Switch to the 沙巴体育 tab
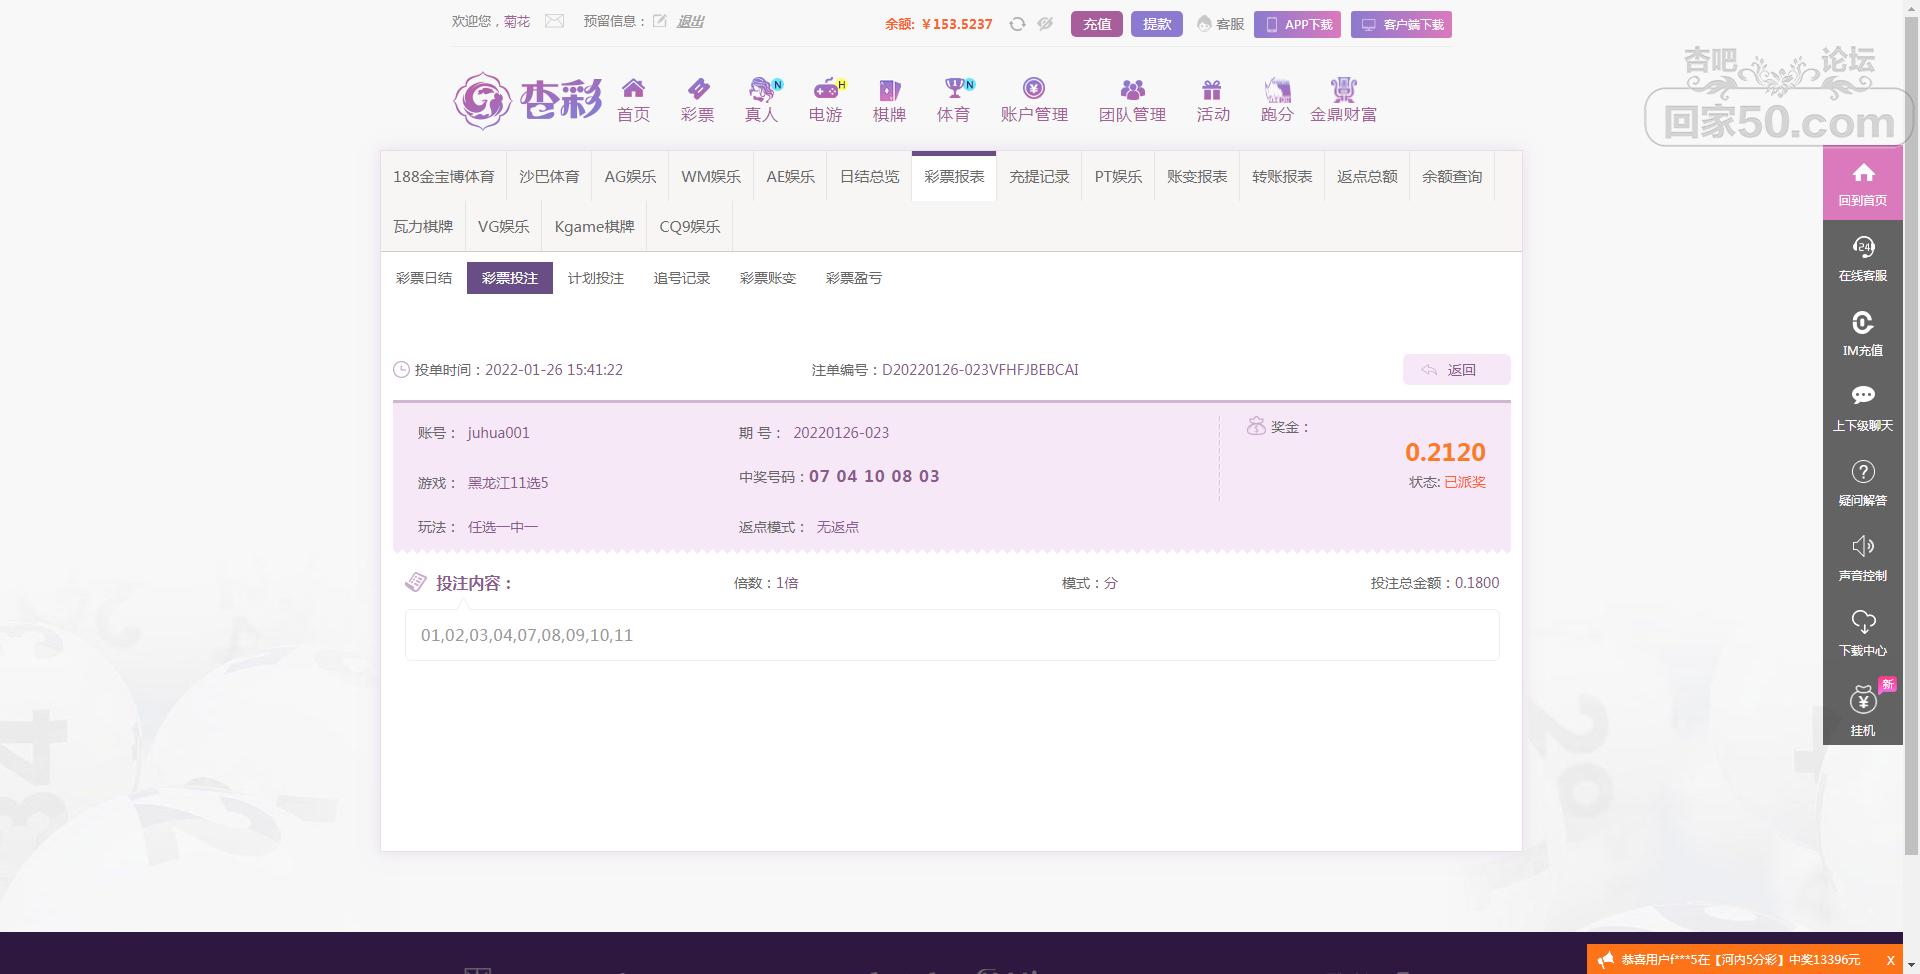Screen dimensions: 1920x974 click(549, 176)
